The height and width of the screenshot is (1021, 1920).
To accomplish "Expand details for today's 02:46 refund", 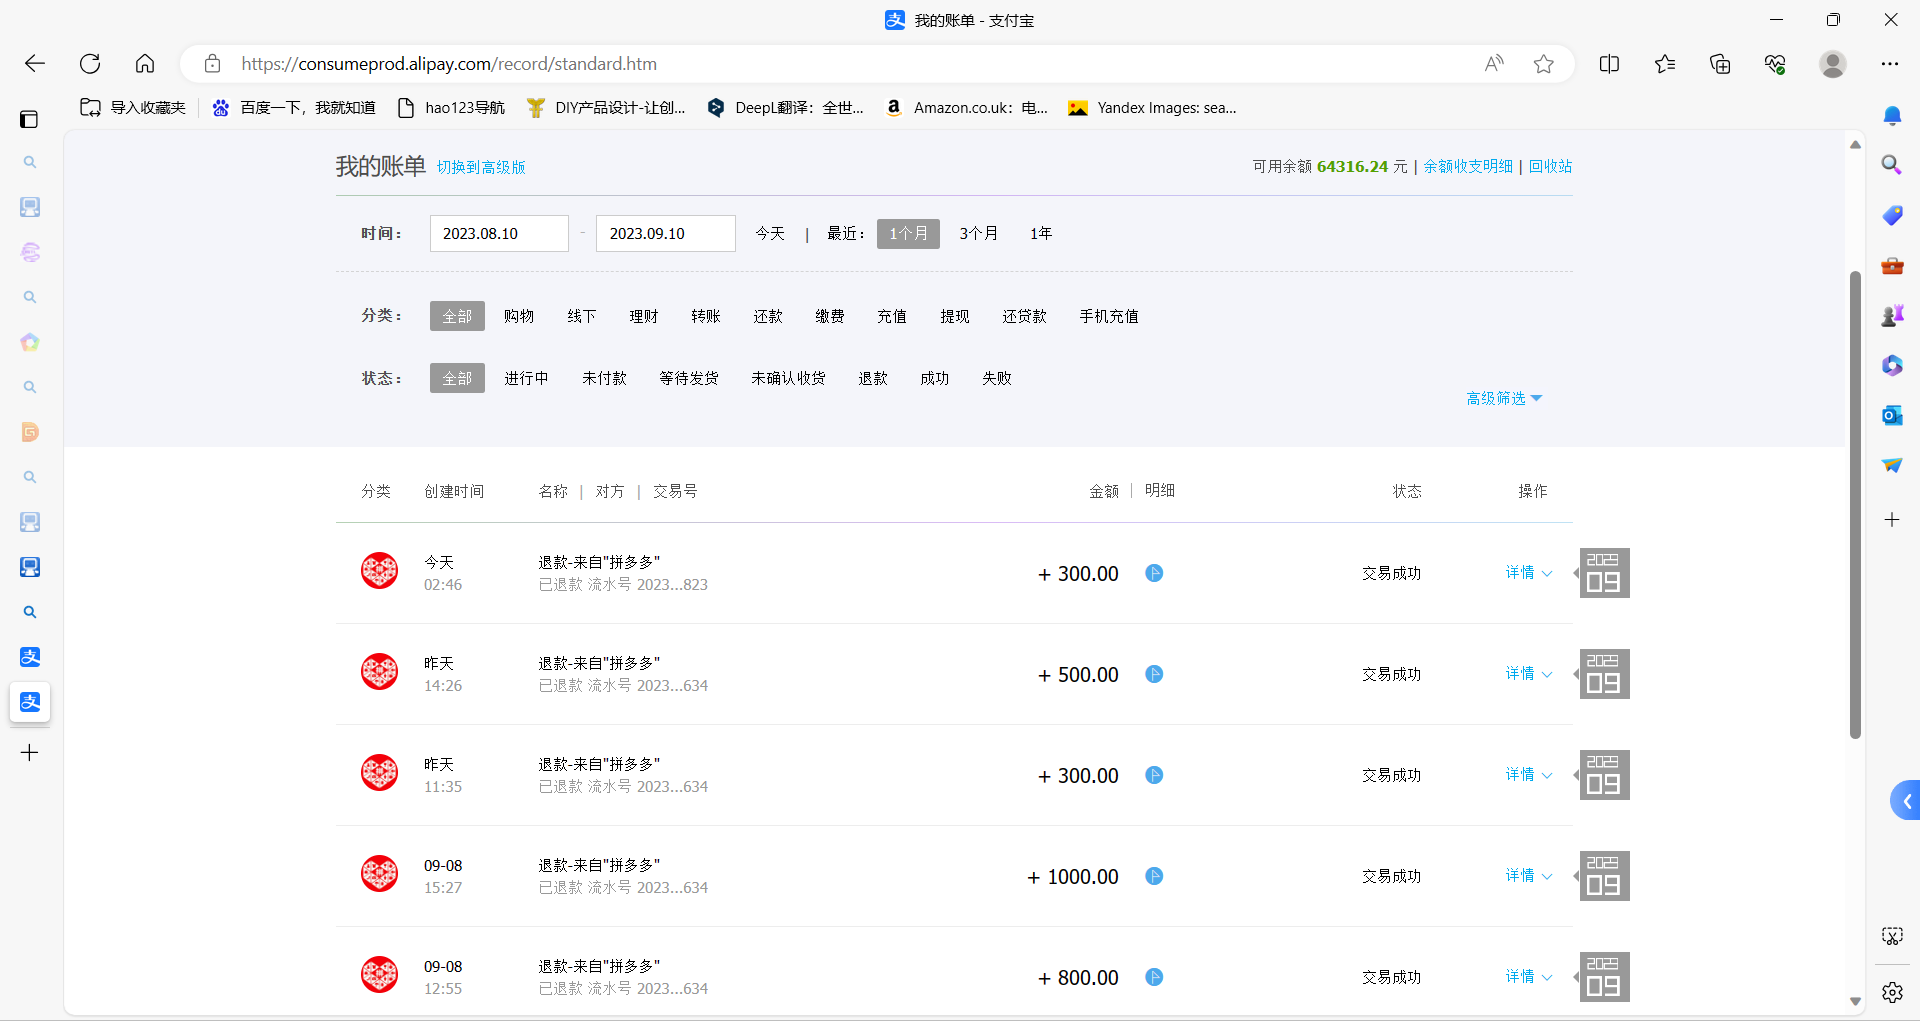I will [1528, 572].
